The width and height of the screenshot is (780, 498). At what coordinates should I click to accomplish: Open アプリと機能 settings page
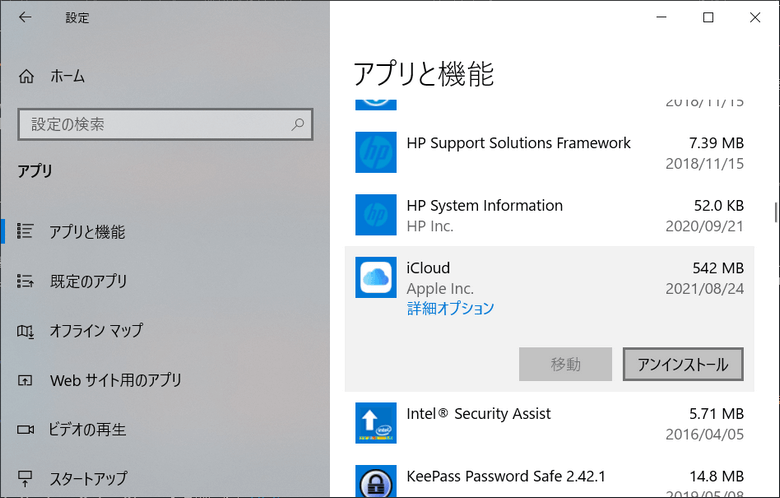[x=87, y=232]
